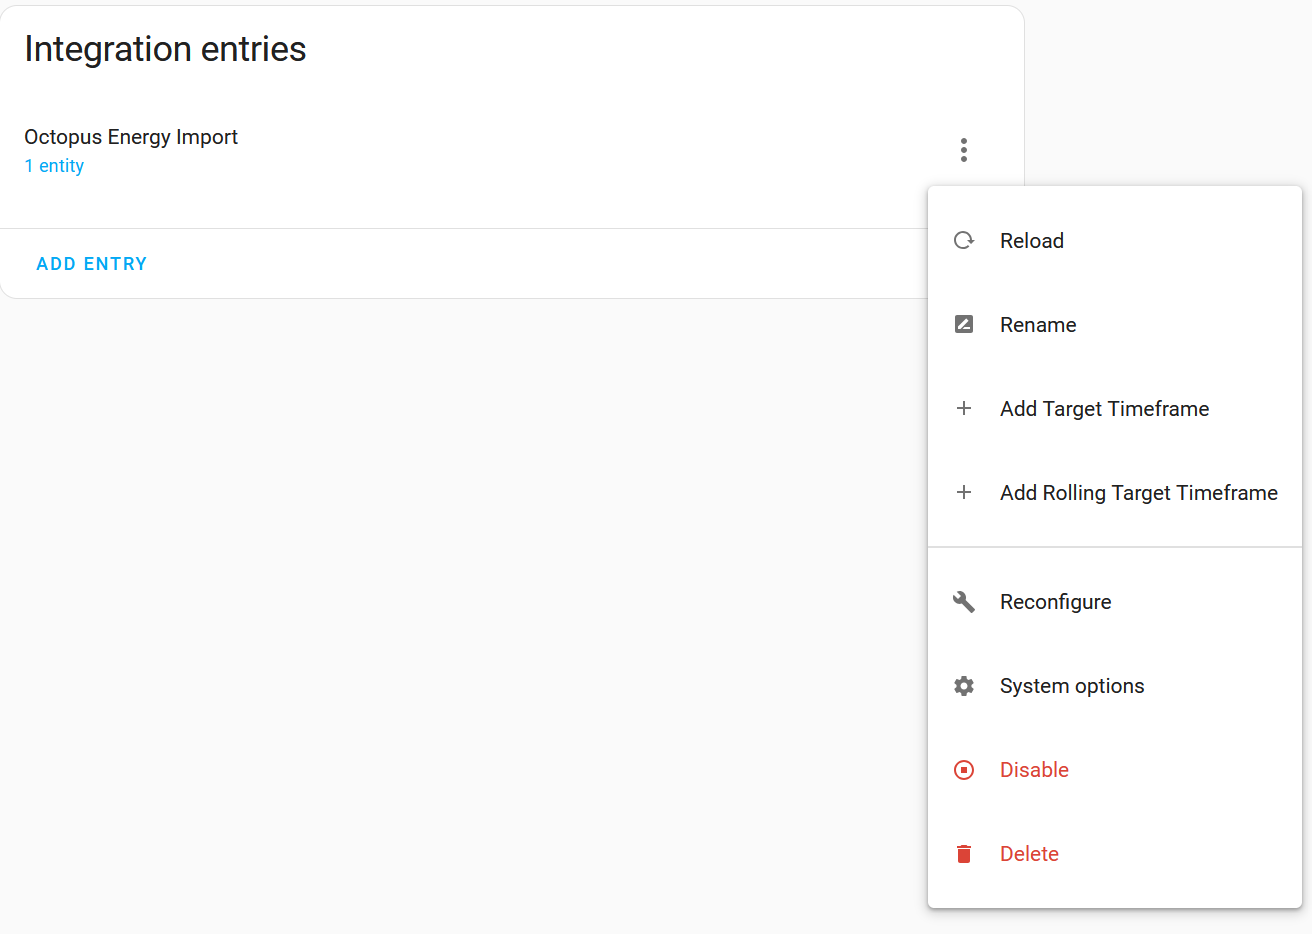The width and height of the screenshot is (1312, 934).
Task: Open Reconfigure from the menu
Action: [x=1115, y=602]
